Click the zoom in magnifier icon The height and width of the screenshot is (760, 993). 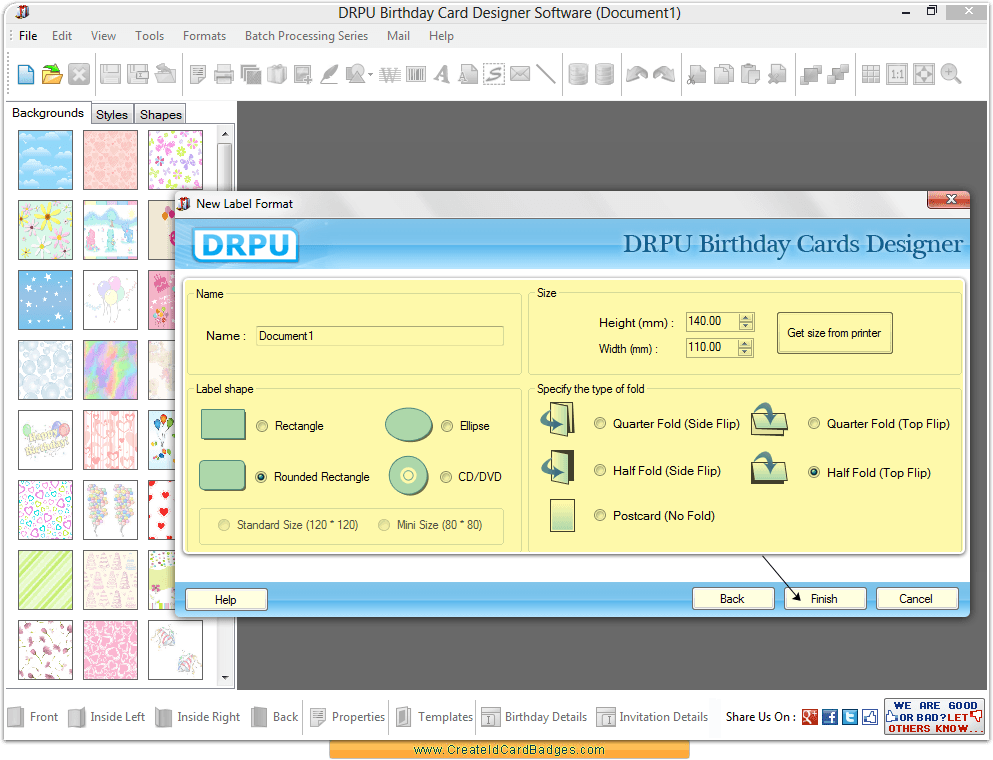951,74
